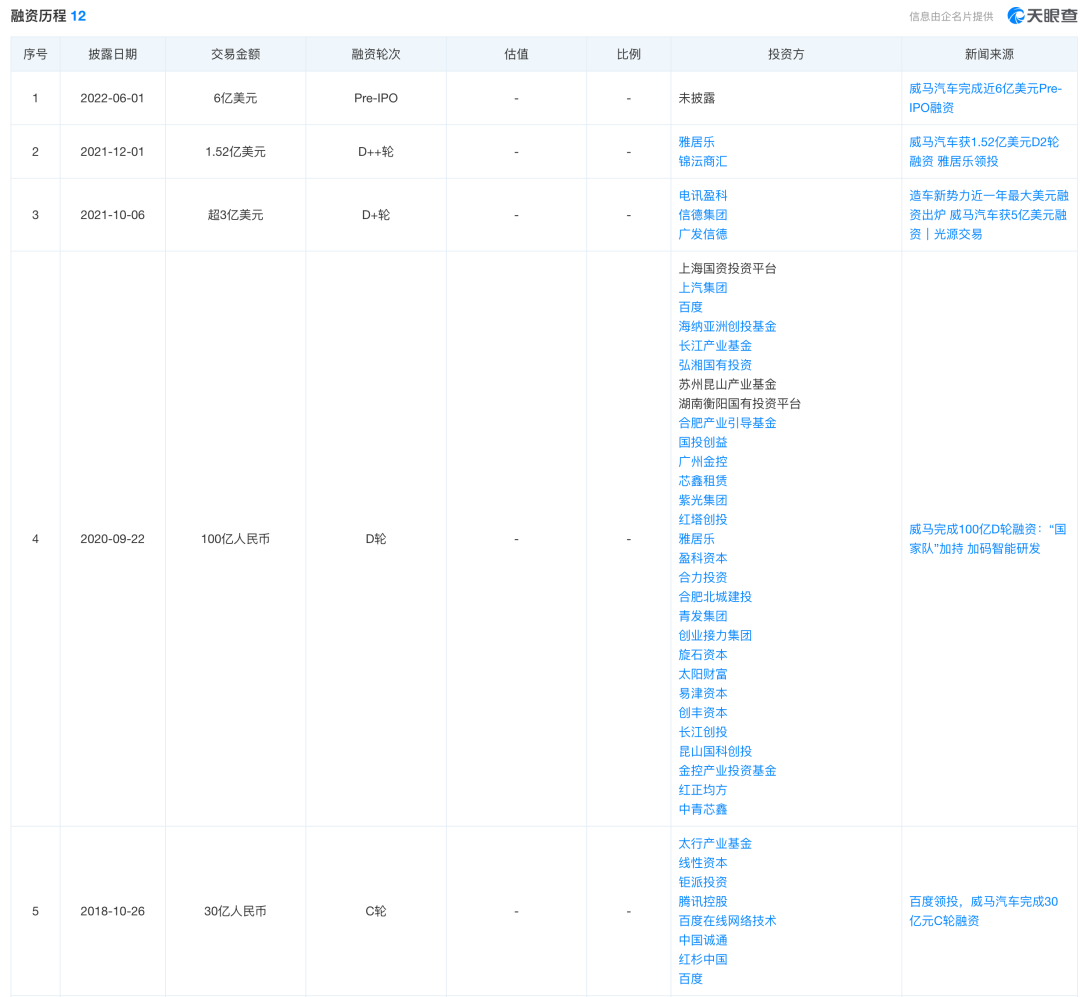Open investor link 易津资本

[703, 693]
